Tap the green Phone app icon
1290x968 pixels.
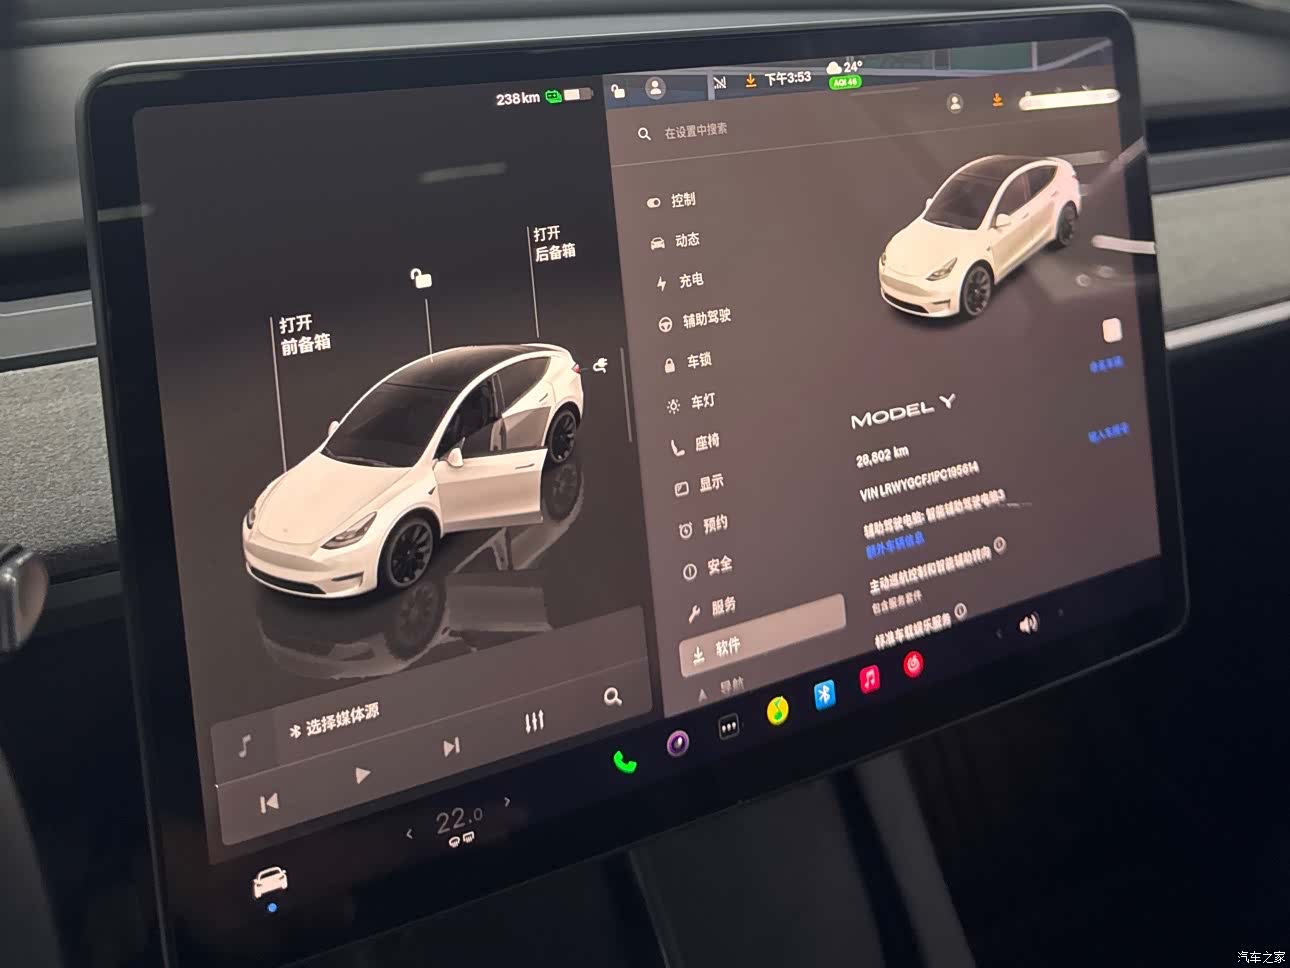pos(625,762)
